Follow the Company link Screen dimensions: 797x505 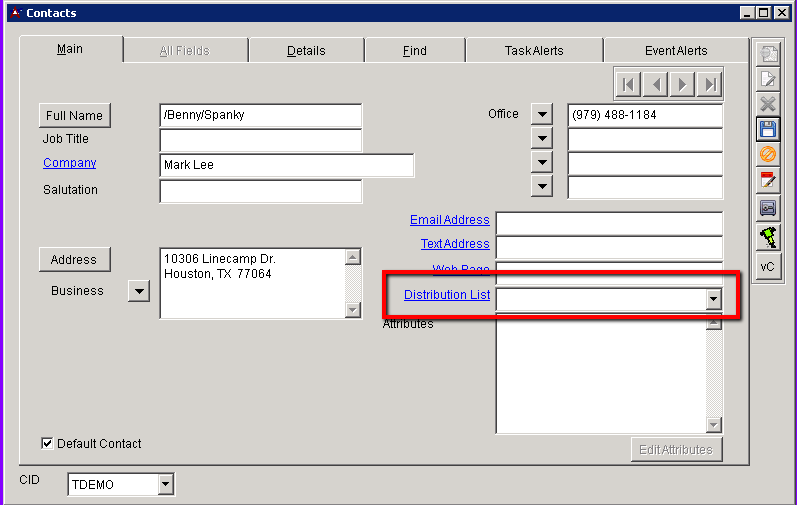pyautogui.click(x=70, y=163)
